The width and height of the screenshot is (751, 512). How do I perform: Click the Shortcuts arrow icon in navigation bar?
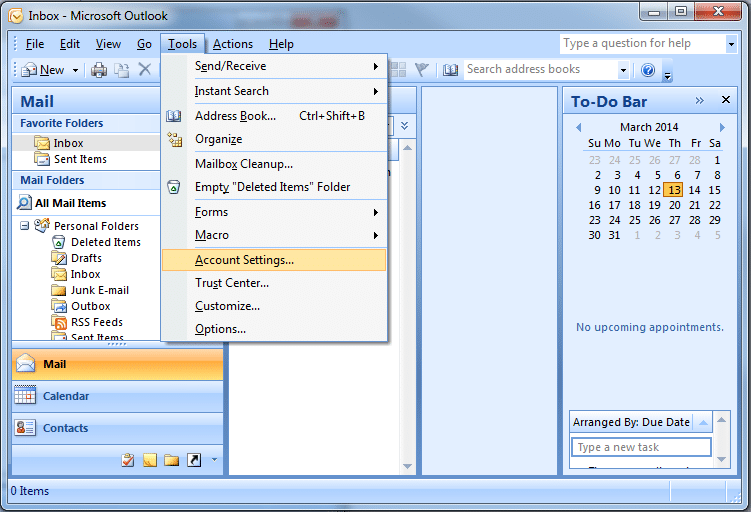194,460
